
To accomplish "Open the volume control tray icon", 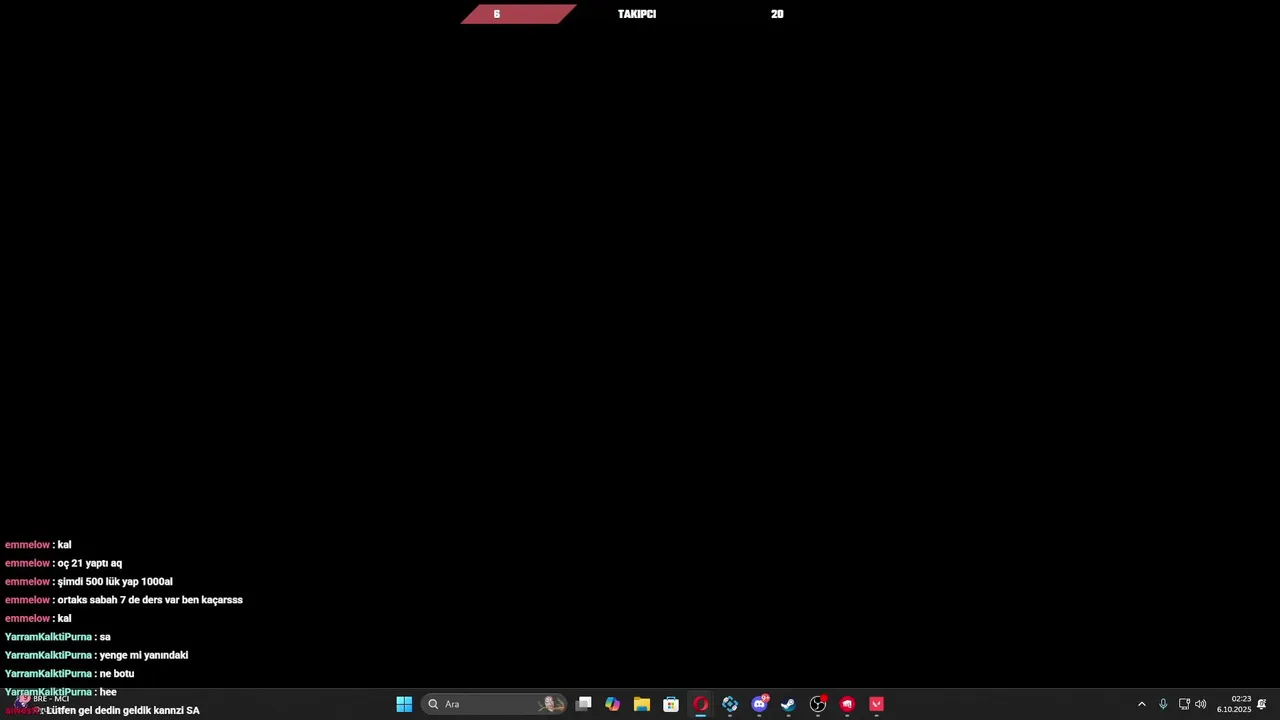I will (1200, 704).
